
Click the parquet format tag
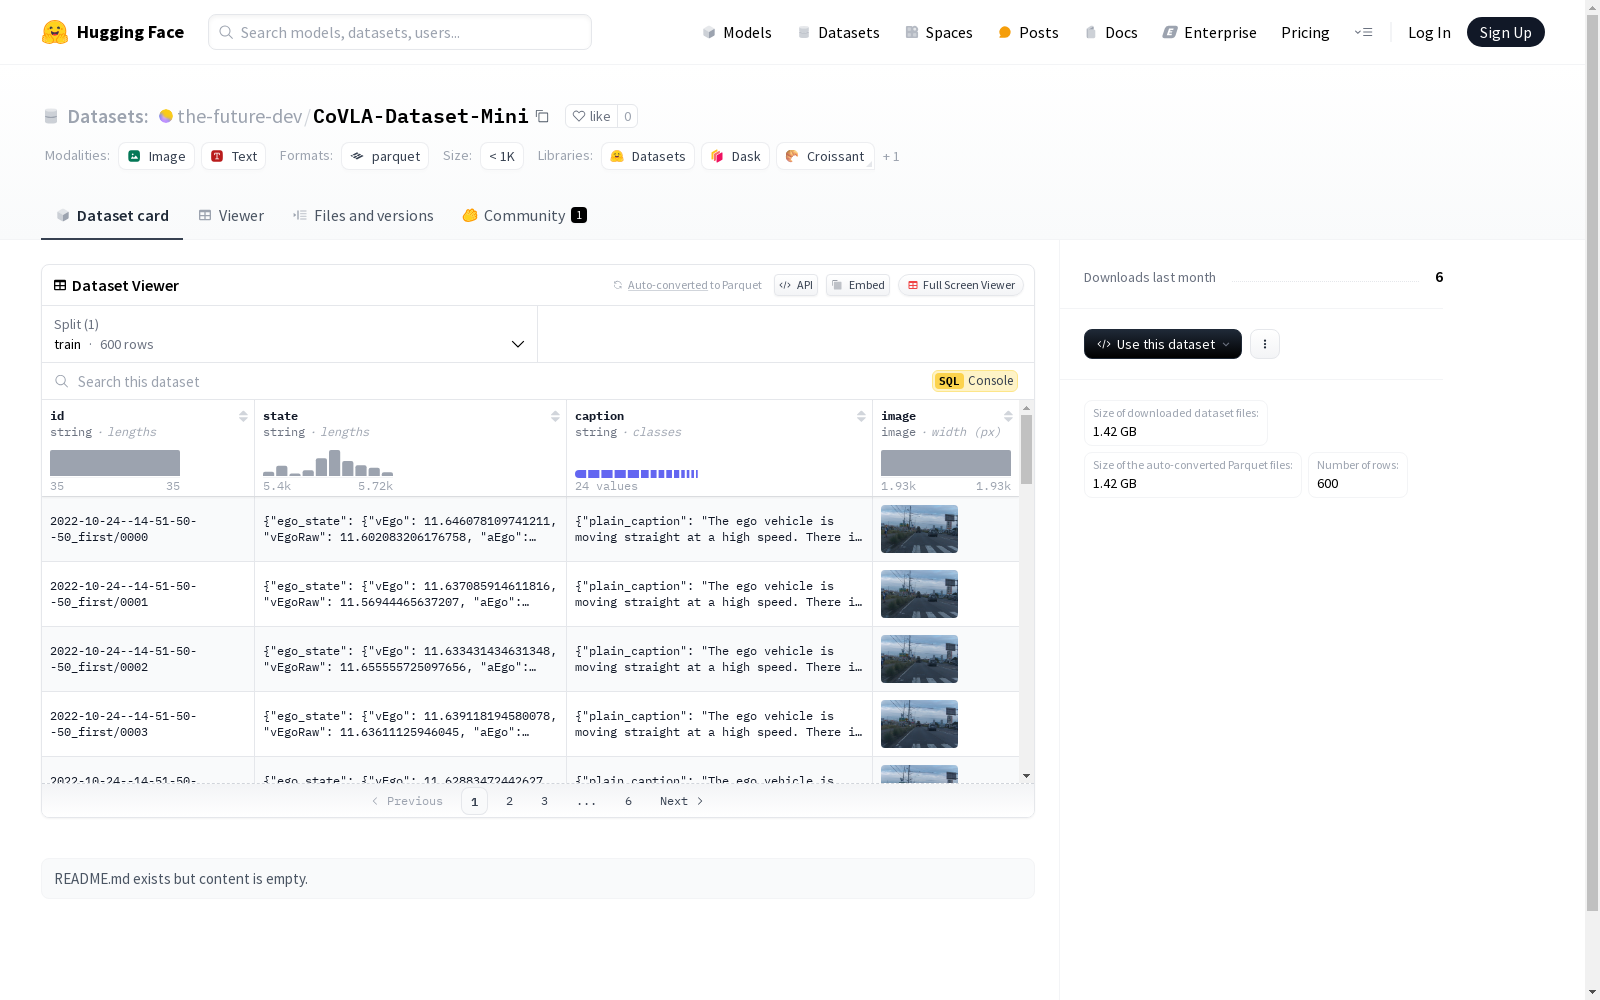click(x=385, y=156)
